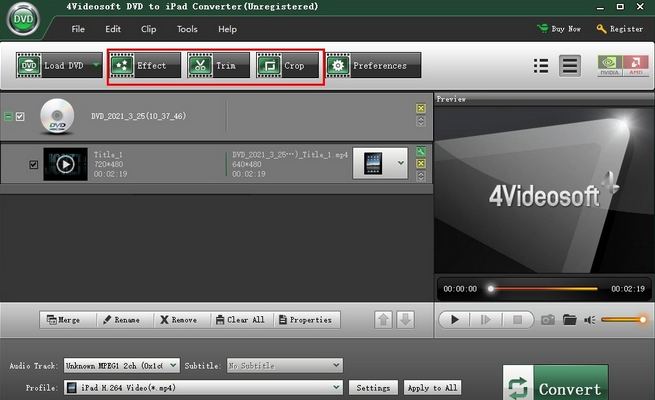Image resolution: width=655 pixels, height=400 pixels.
Task: Click the NVIDIA acceleration icon
Action: tap(609, 66)
